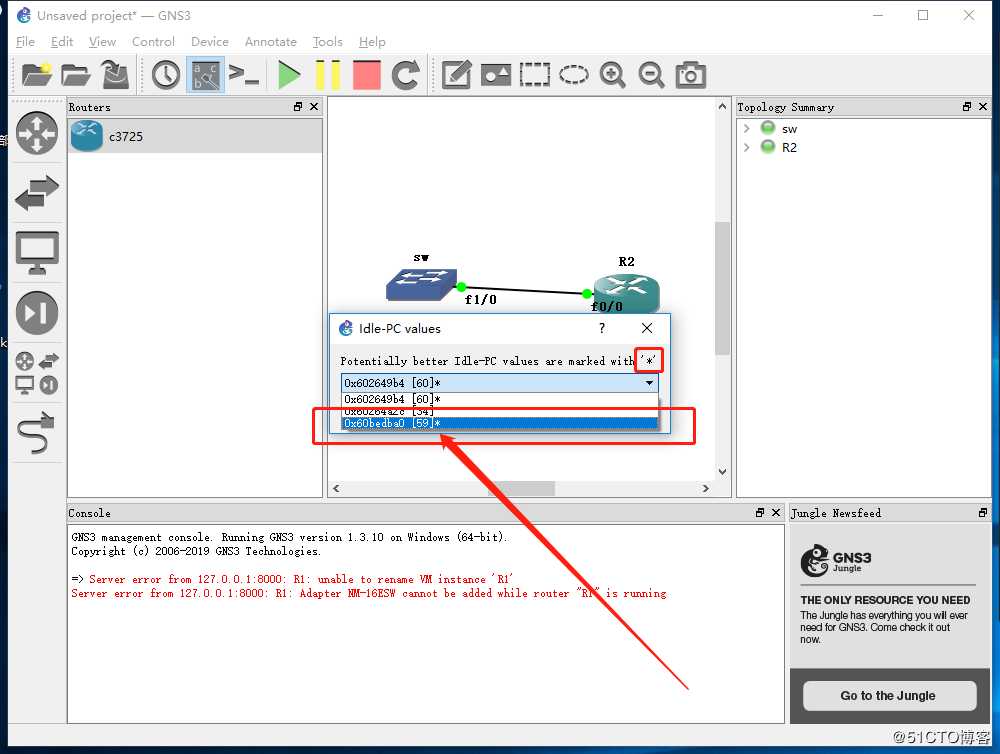
Task: Open the Tools menu
Action: (x=327, y=41)
